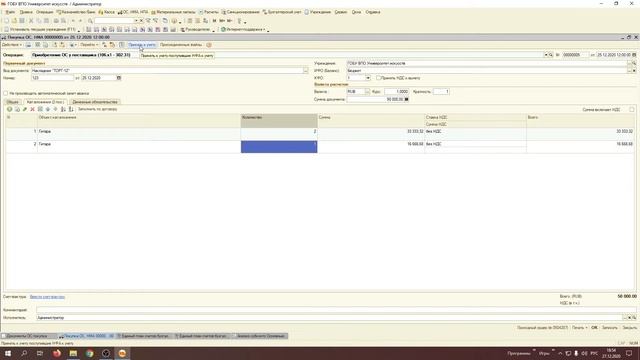Click calendar icon by document datetime field
Image resolution: width=640 pixels, height=360 pixels.
pos(634,55)
